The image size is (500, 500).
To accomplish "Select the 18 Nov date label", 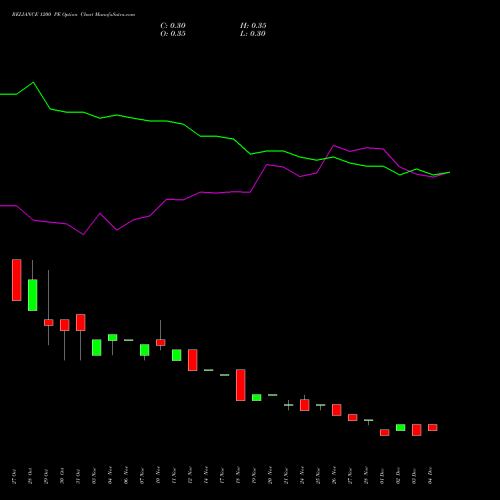I will [x=238, y=475].
